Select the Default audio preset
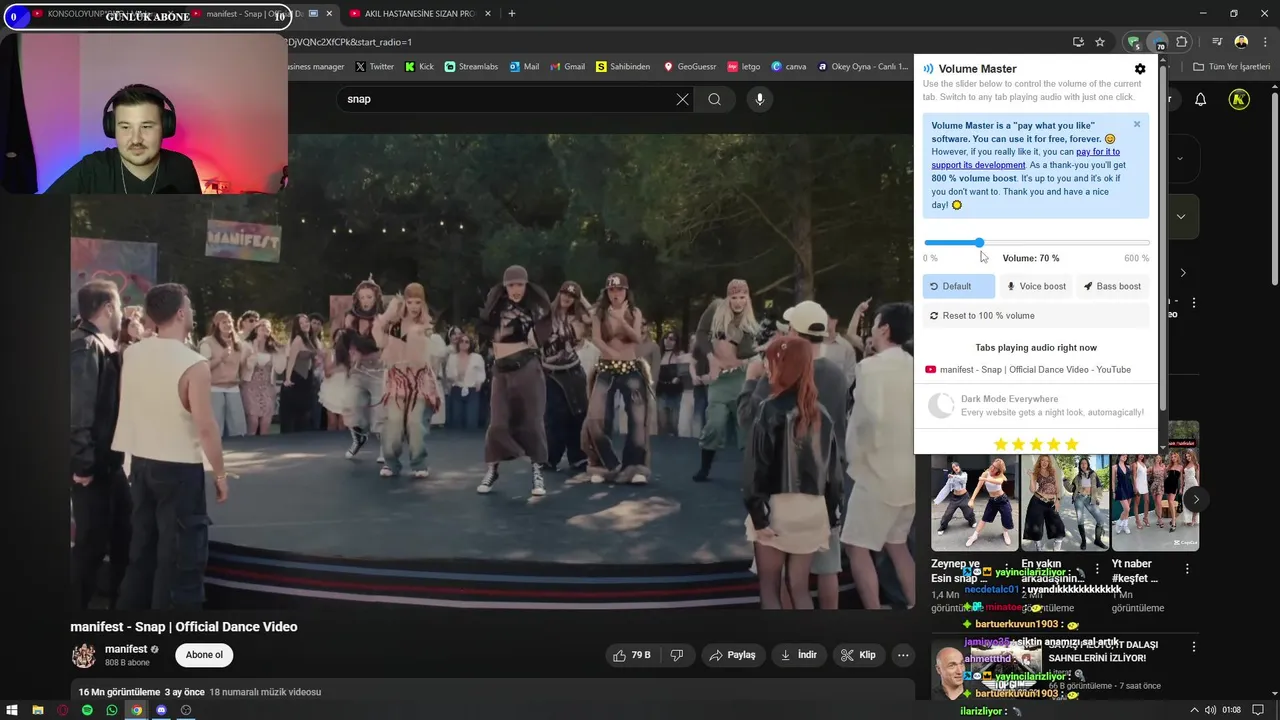This screenshot has height=720, width=1280. coord(958,286)
